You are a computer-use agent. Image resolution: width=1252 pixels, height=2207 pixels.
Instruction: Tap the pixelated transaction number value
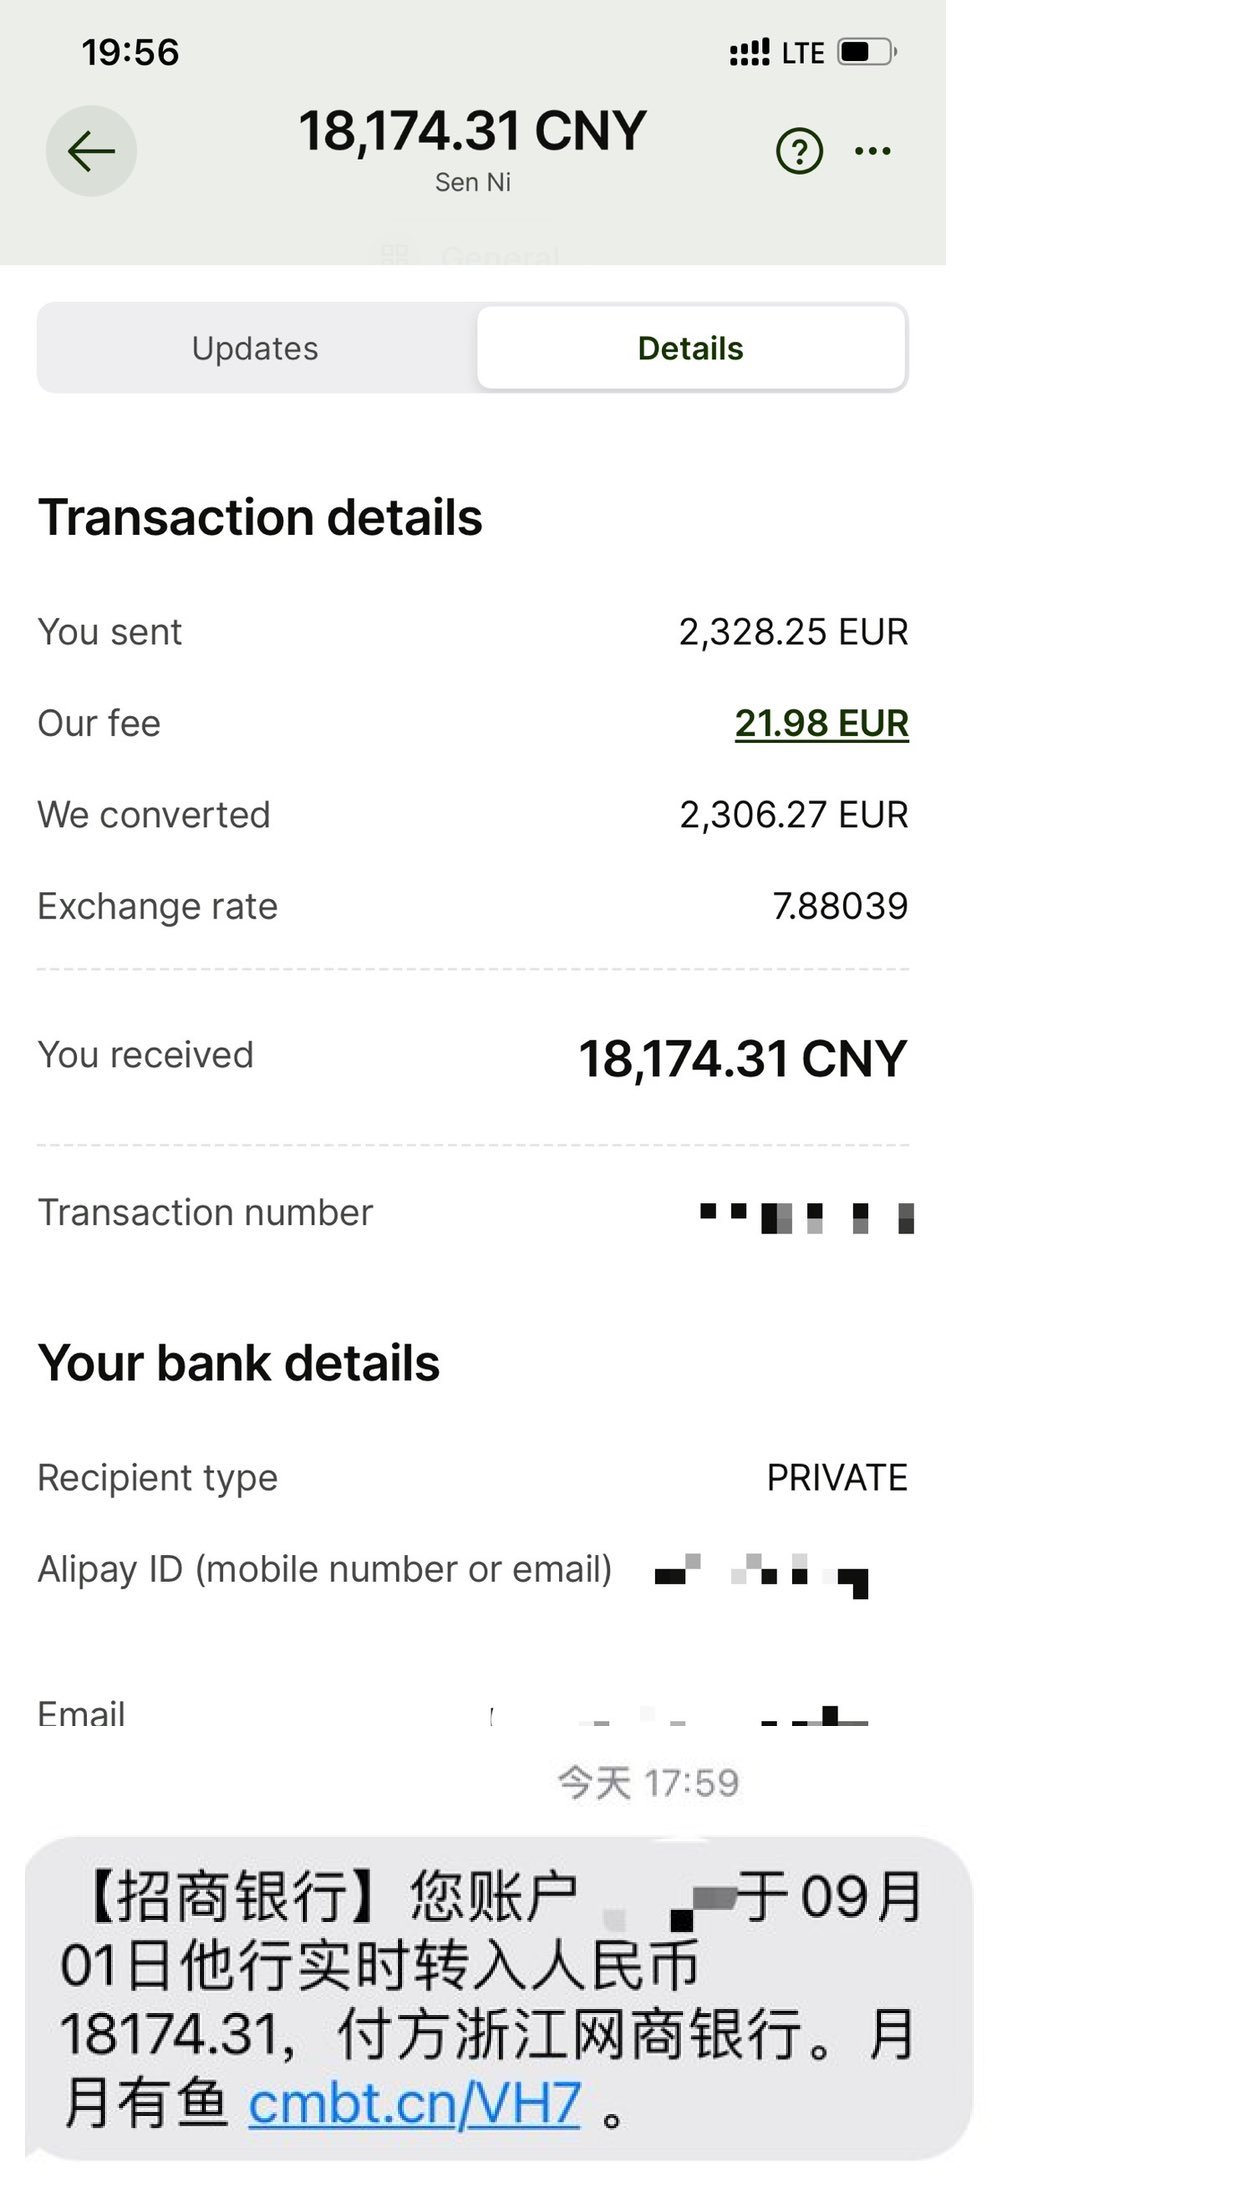(806, 1216)
